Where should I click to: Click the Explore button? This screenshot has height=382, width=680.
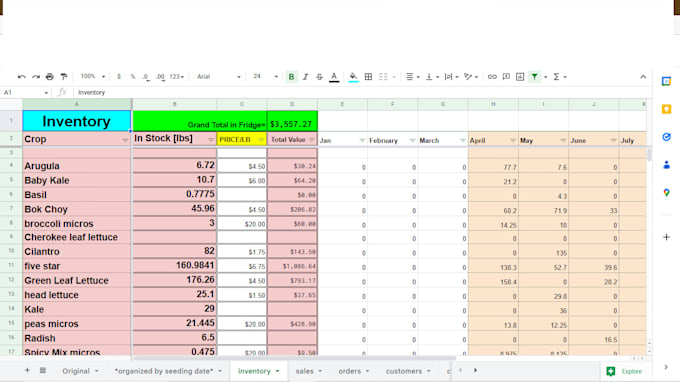[624, 371]
